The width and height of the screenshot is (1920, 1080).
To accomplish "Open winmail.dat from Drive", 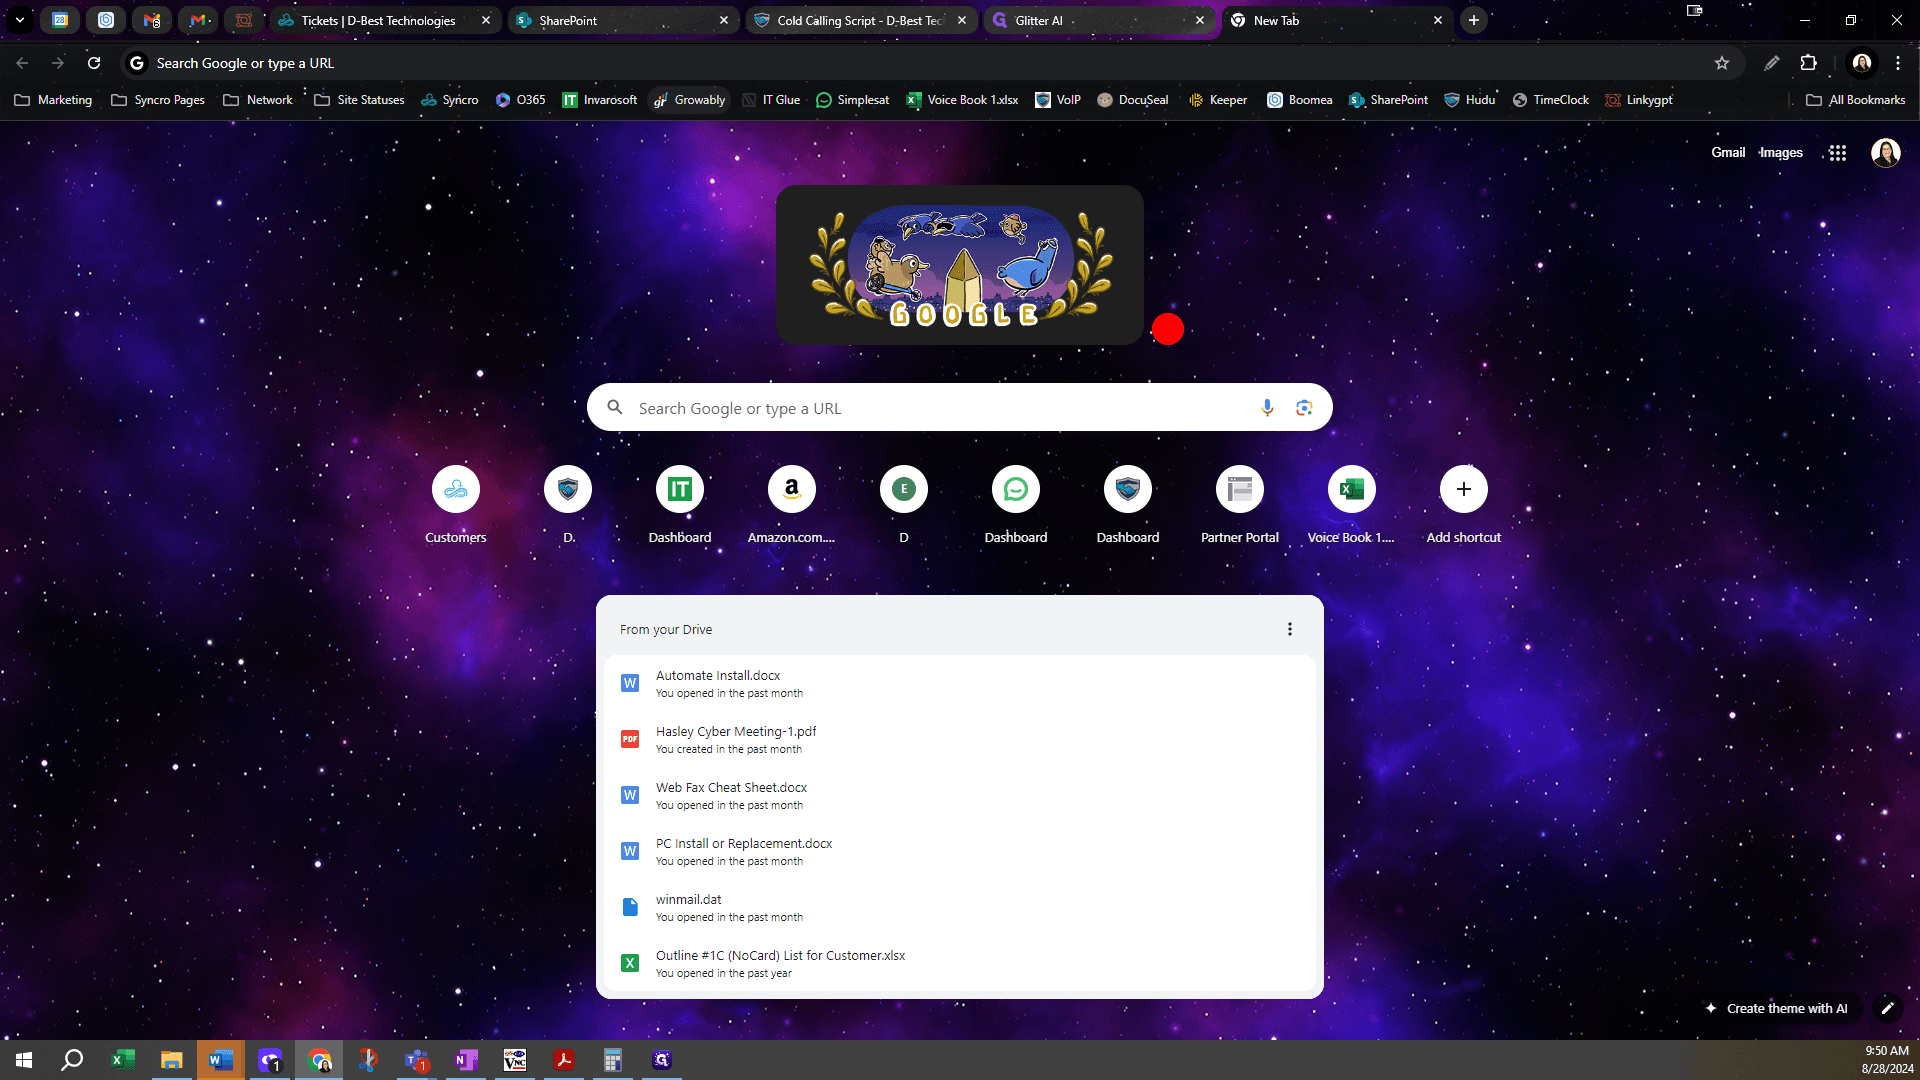I will [960, 908].
